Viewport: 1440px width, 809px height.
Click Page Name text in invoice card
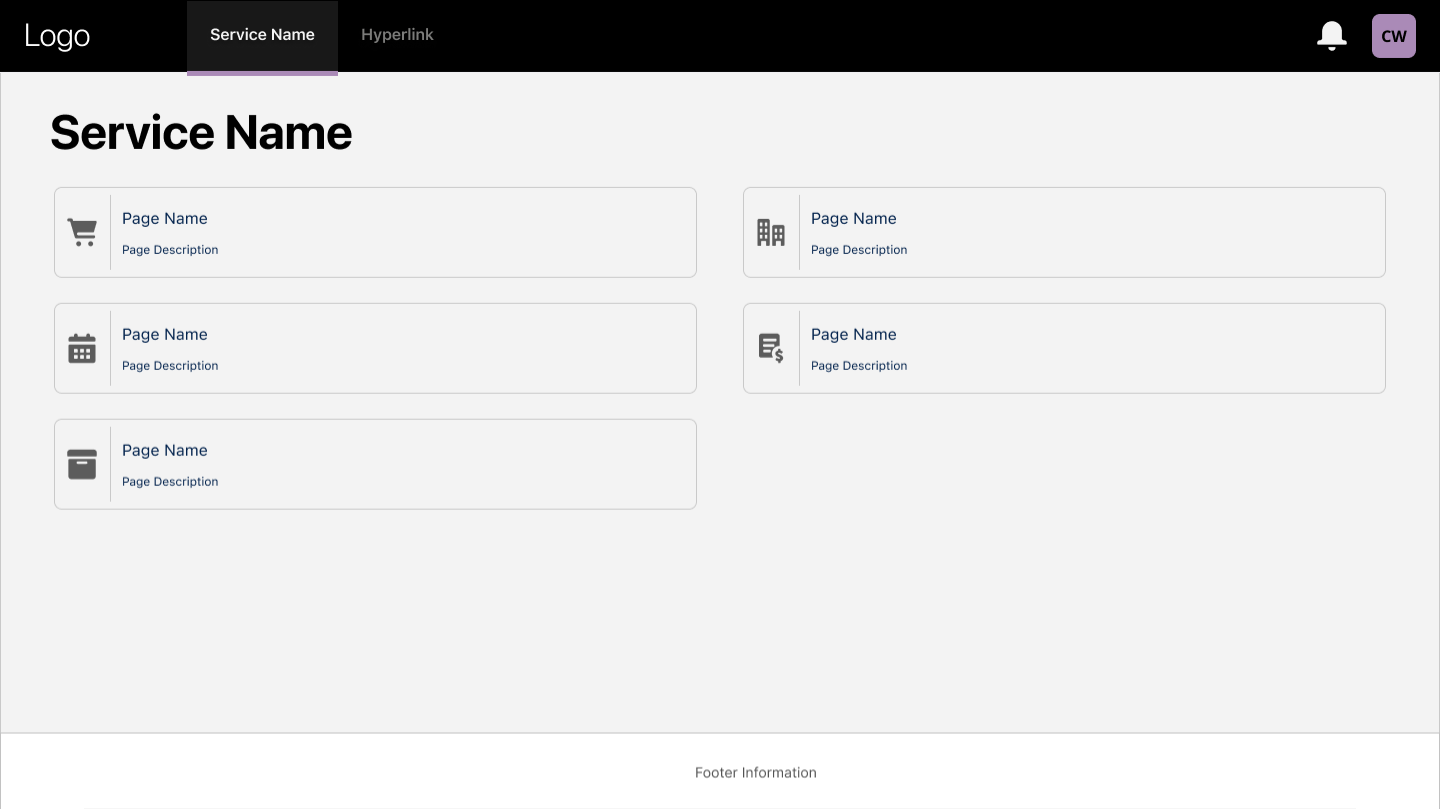pos(854,335)
